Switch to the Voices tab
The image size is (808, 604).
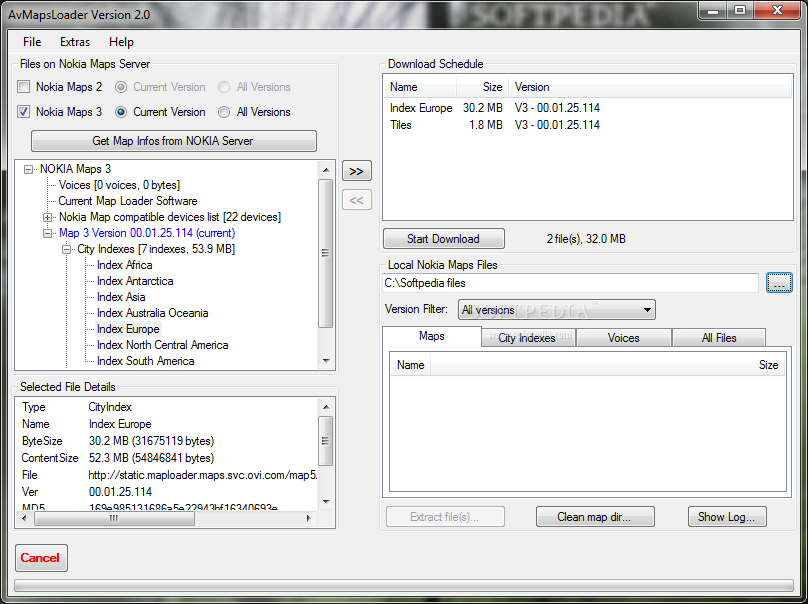(624, 338)
